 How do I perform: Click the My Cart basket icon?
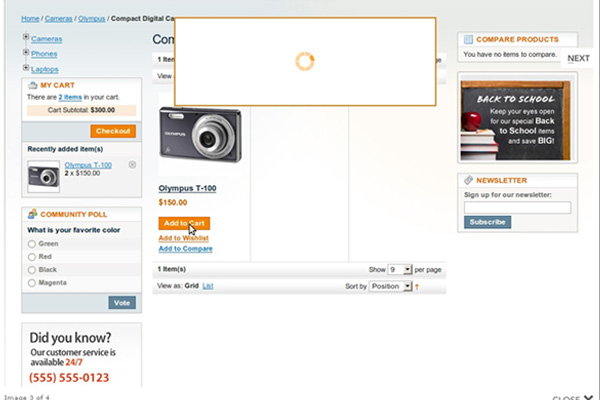(33, 85)
